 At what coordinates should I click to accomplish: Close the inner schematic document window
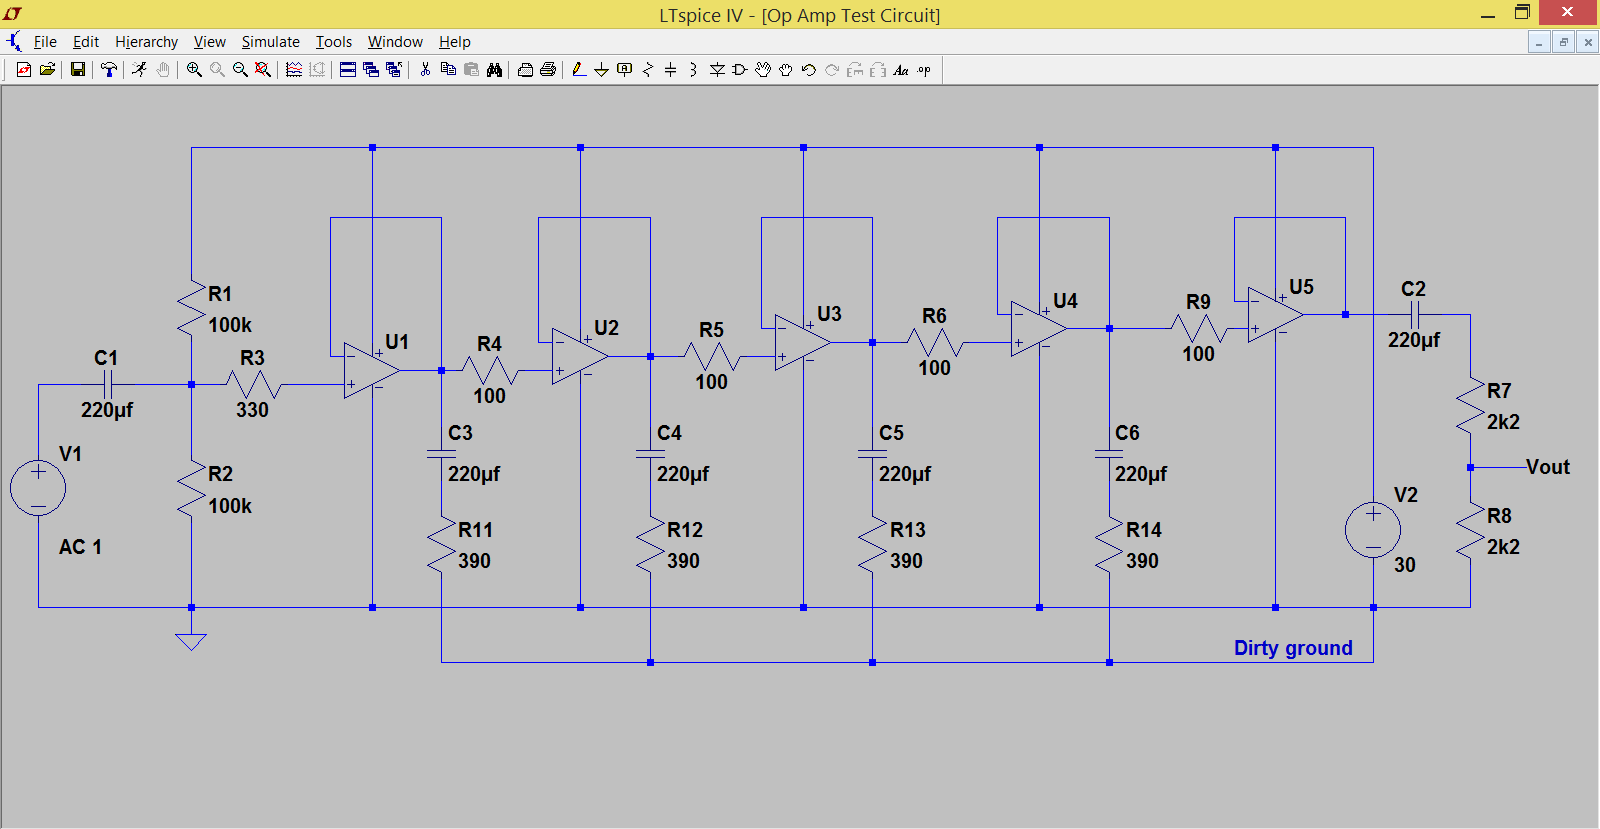(x=1588, y=42)
